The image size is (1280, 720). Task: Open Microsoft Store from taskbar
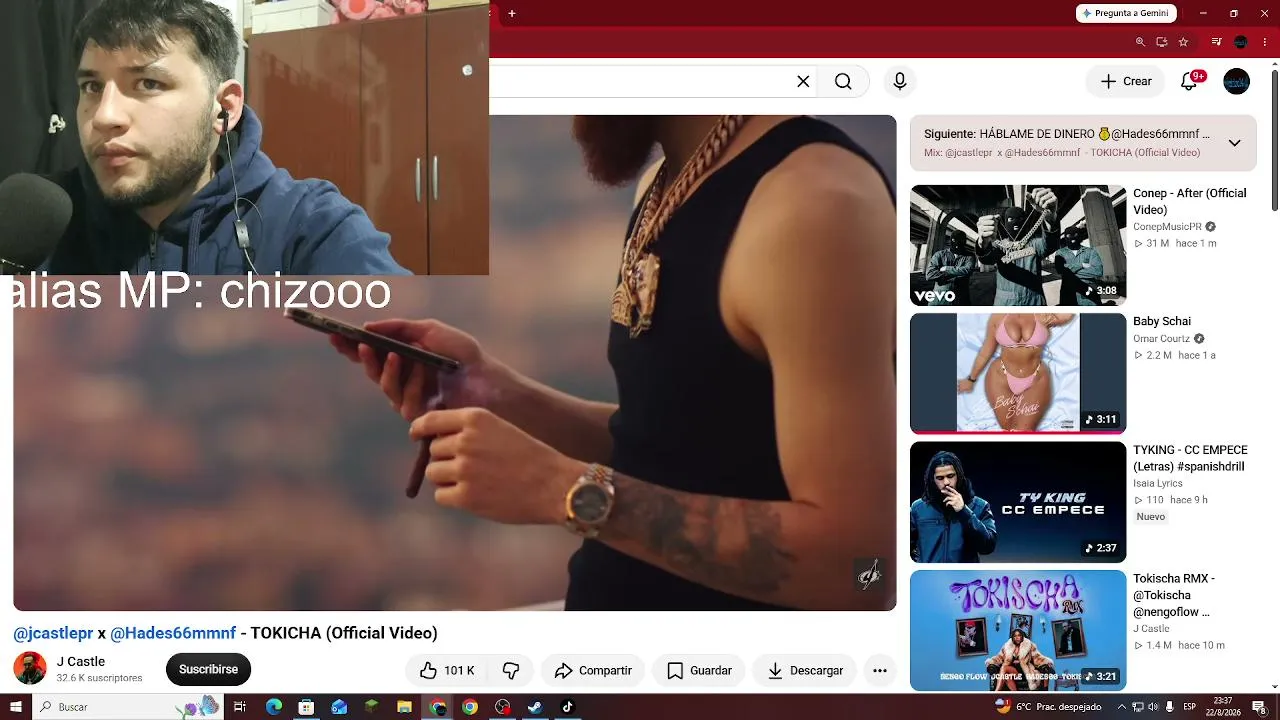click(x=307, y=707)
